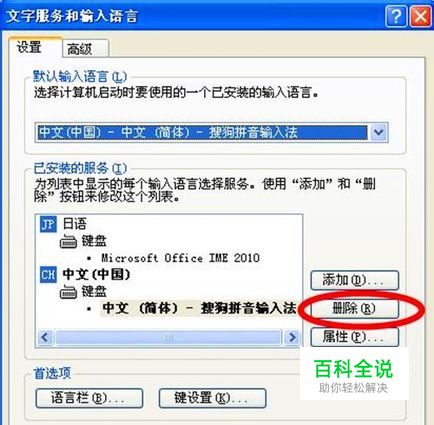Click the 添加(D)... button

[x=355, y=280]
